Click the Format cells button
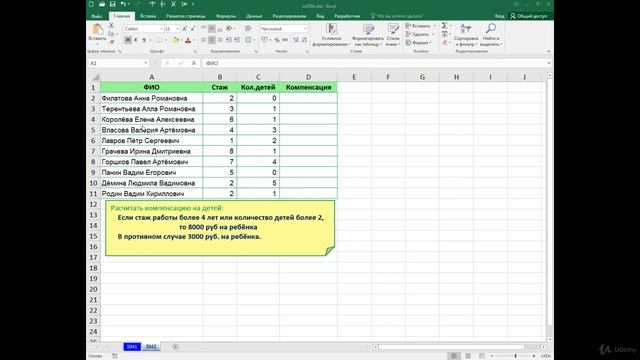This screenshot has width=640, height=360. [x=418, y=42]
